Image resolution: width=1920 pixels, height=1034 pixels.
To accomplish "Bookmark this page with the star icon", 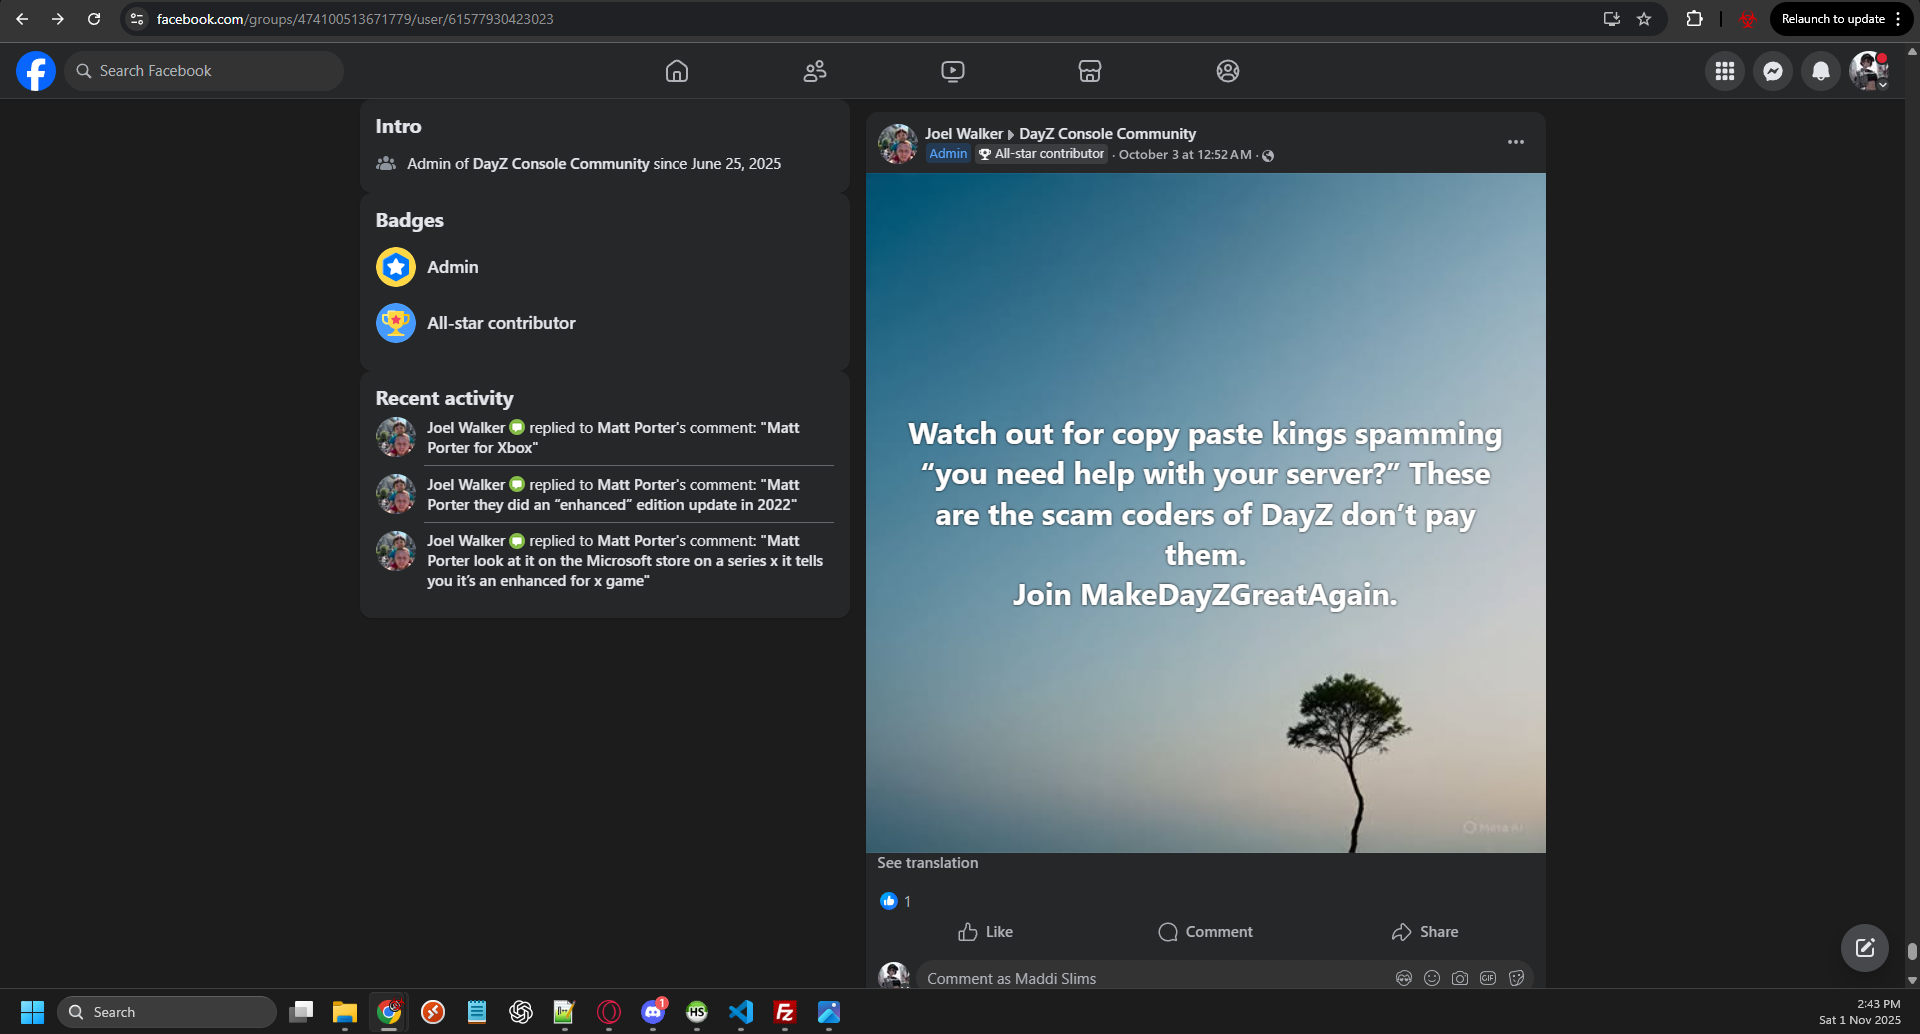I will point(1644,19).
